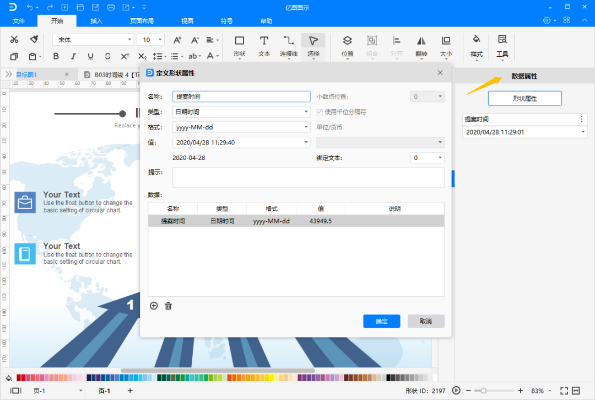Click the Bold formatting button
Image resolution: width=595 pixels, height=400 pixels.
tap(56, 56)
